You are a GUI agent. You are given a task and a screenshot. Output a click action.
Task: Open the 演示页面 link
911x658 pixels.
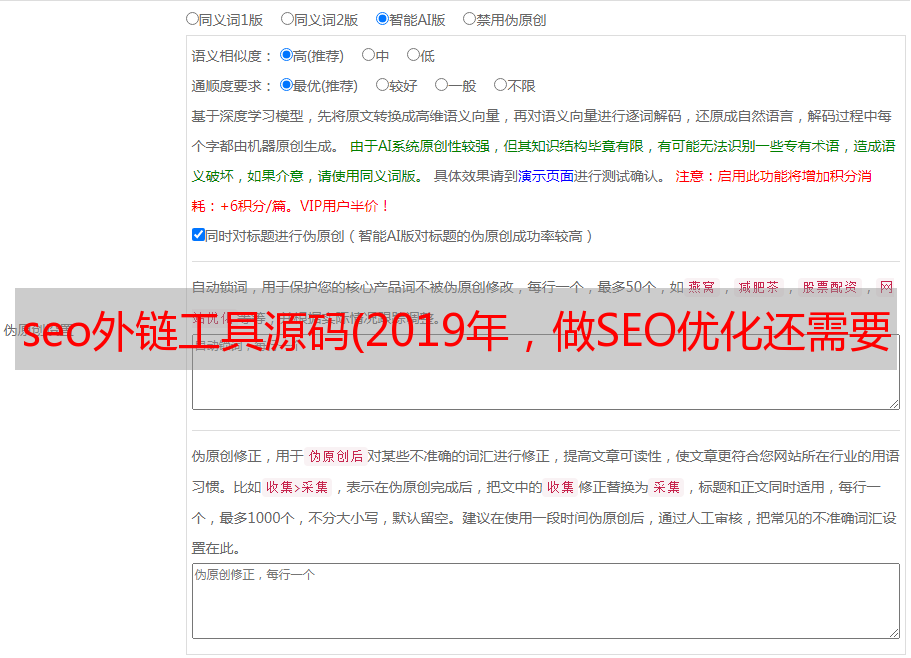tap(546, 176)
